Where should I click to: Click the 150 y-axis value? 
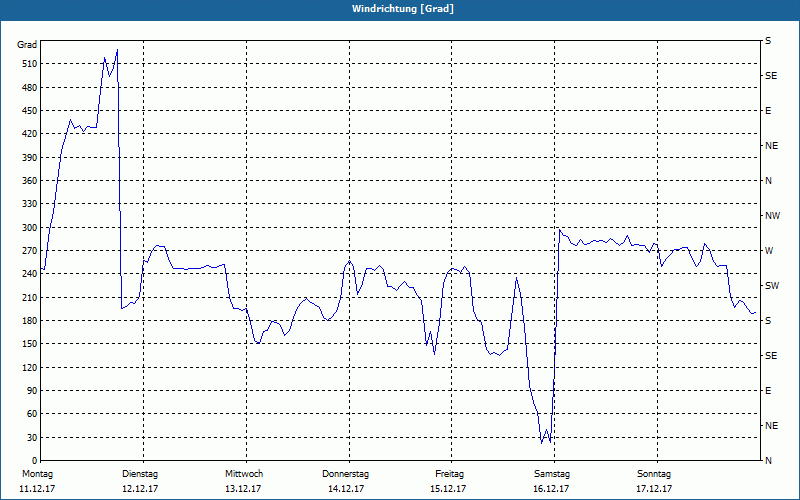29,343
